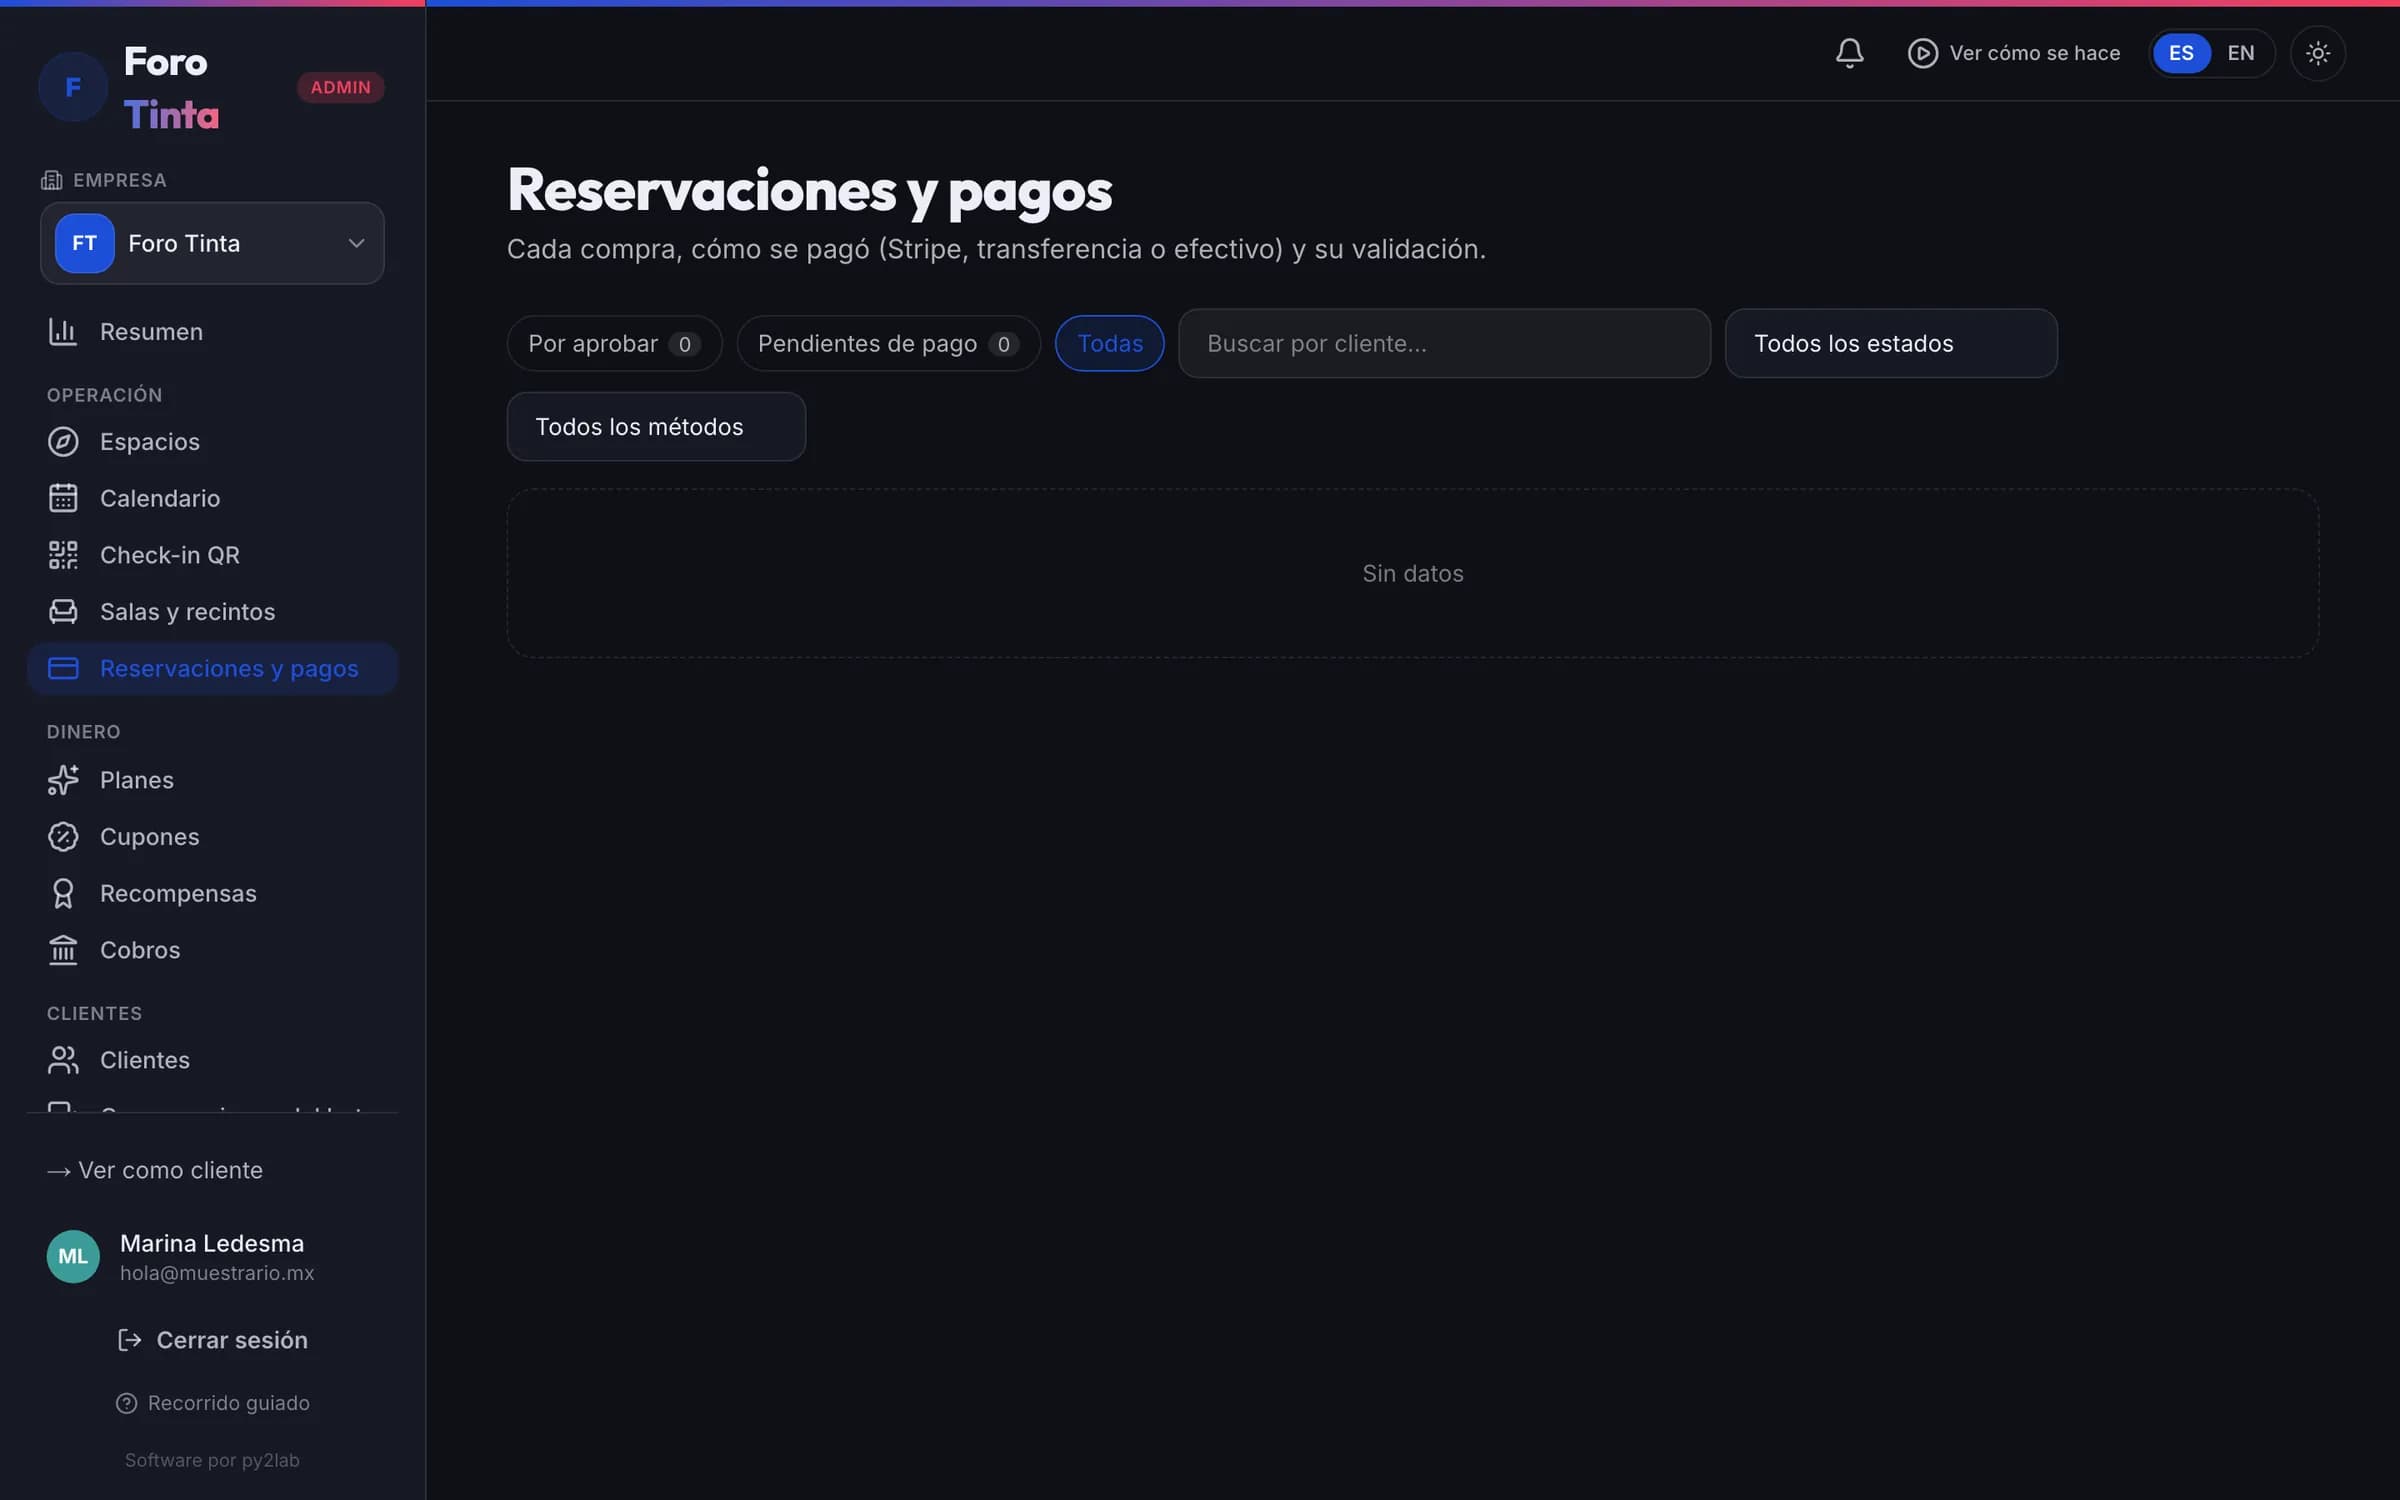Click the Resumen bar chart icon
This screenshot has height=1500, width=2400.
63,332
